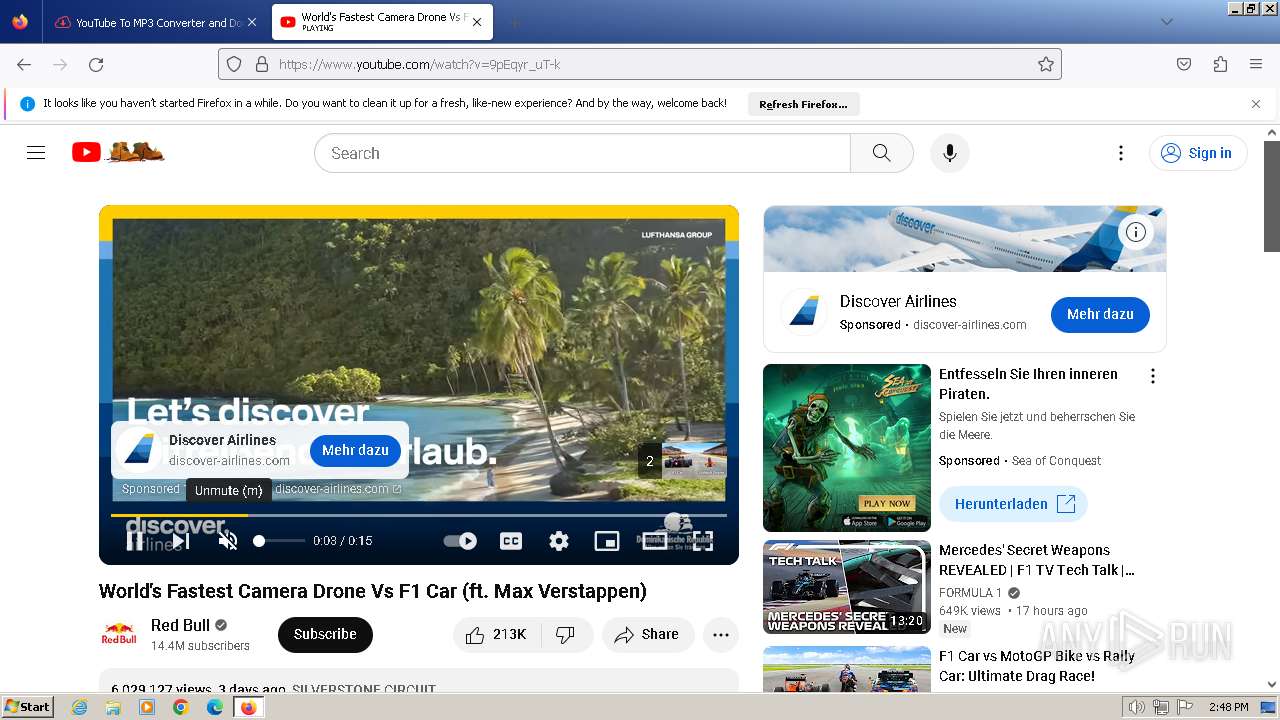The width and height of the screenshot is (1280, 720).
Task: Open the system volume tray icon
Action: (1137, 707)
